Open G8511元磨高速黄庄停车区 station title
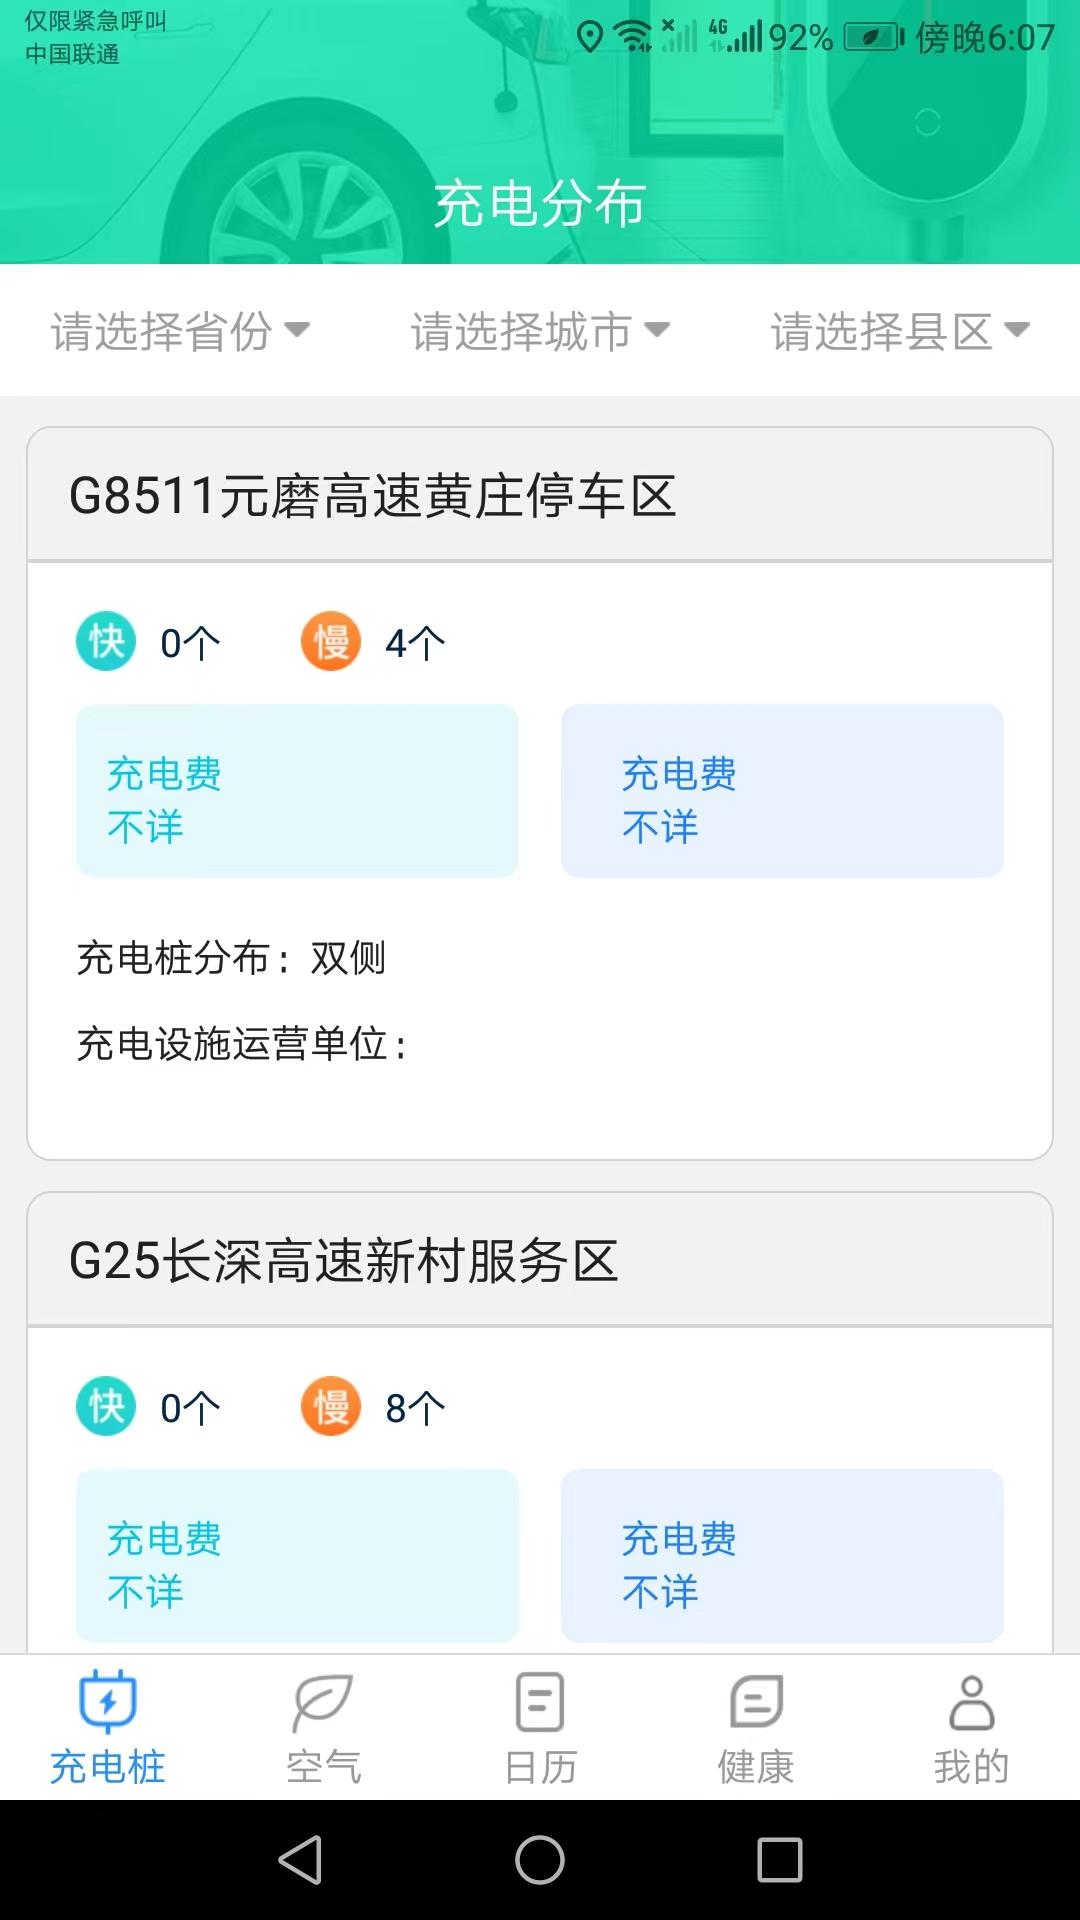Image resolution: width=1080 pixels, height=1920 pixels. coord(372,496)
